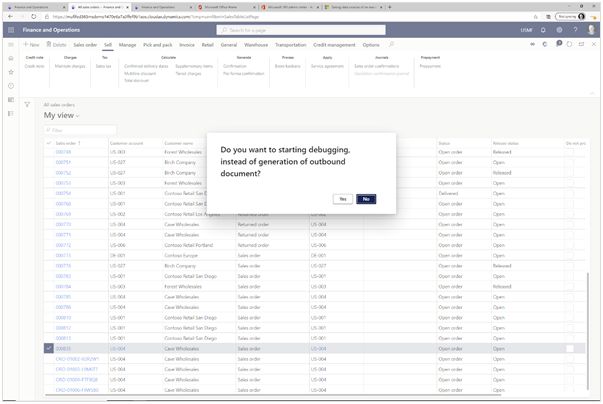Click the browser back arrow
Image resolution: width=603 pixels, height=404 pixels.
click(x=9, y=17)
